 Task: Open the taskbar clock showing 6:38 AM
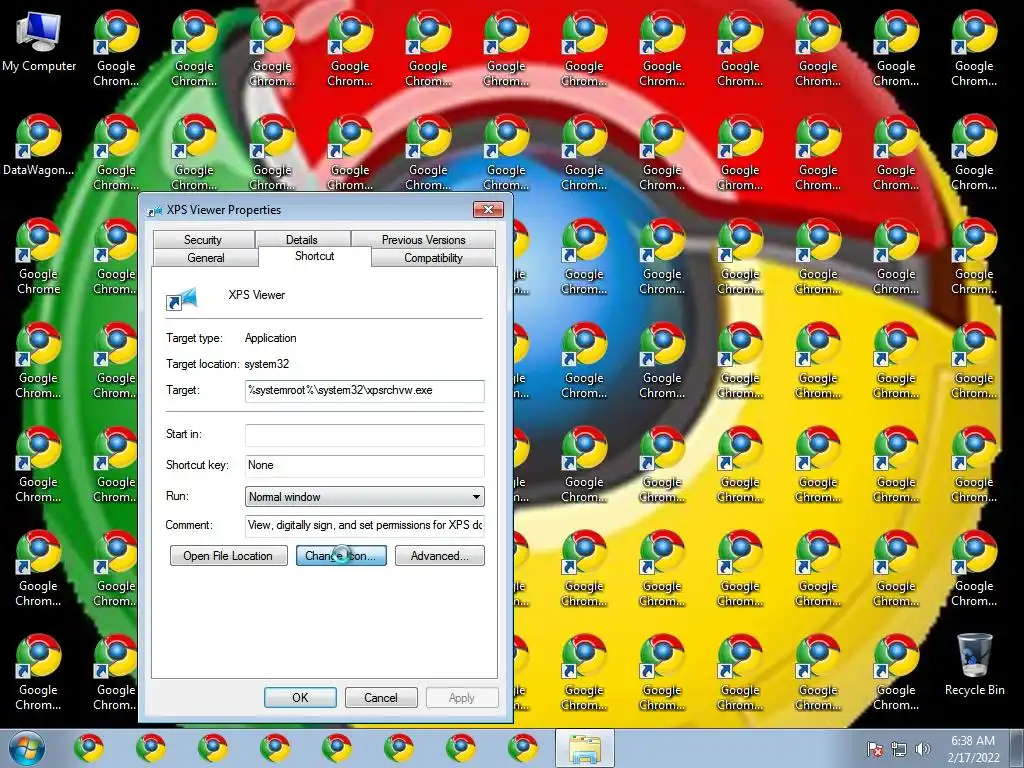973,749
